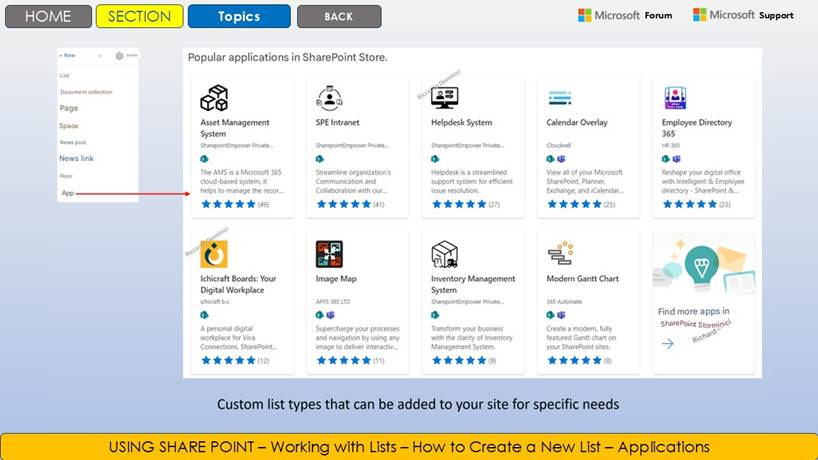Viewport: 818px width, 460px height.
Task: Select the Image Map app icon
Action: coord(329,254)
